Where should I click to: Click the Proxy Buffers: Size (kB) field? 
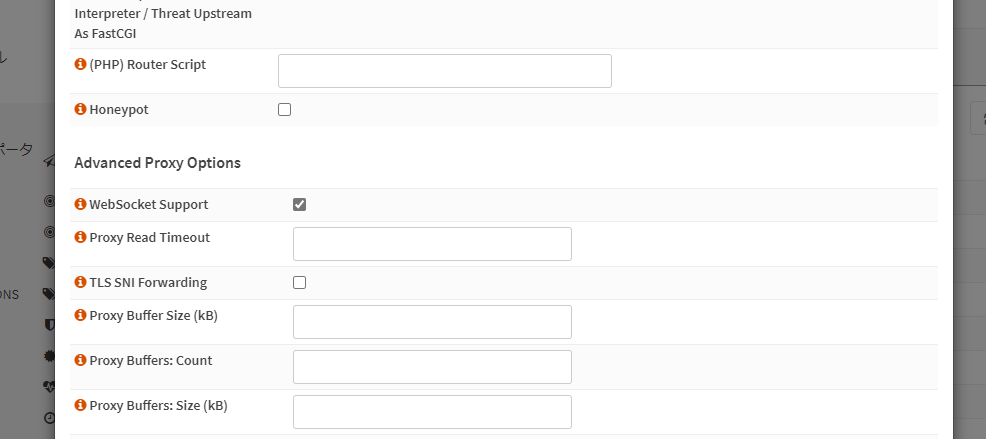pyautogui.click(x=432, y=412)
